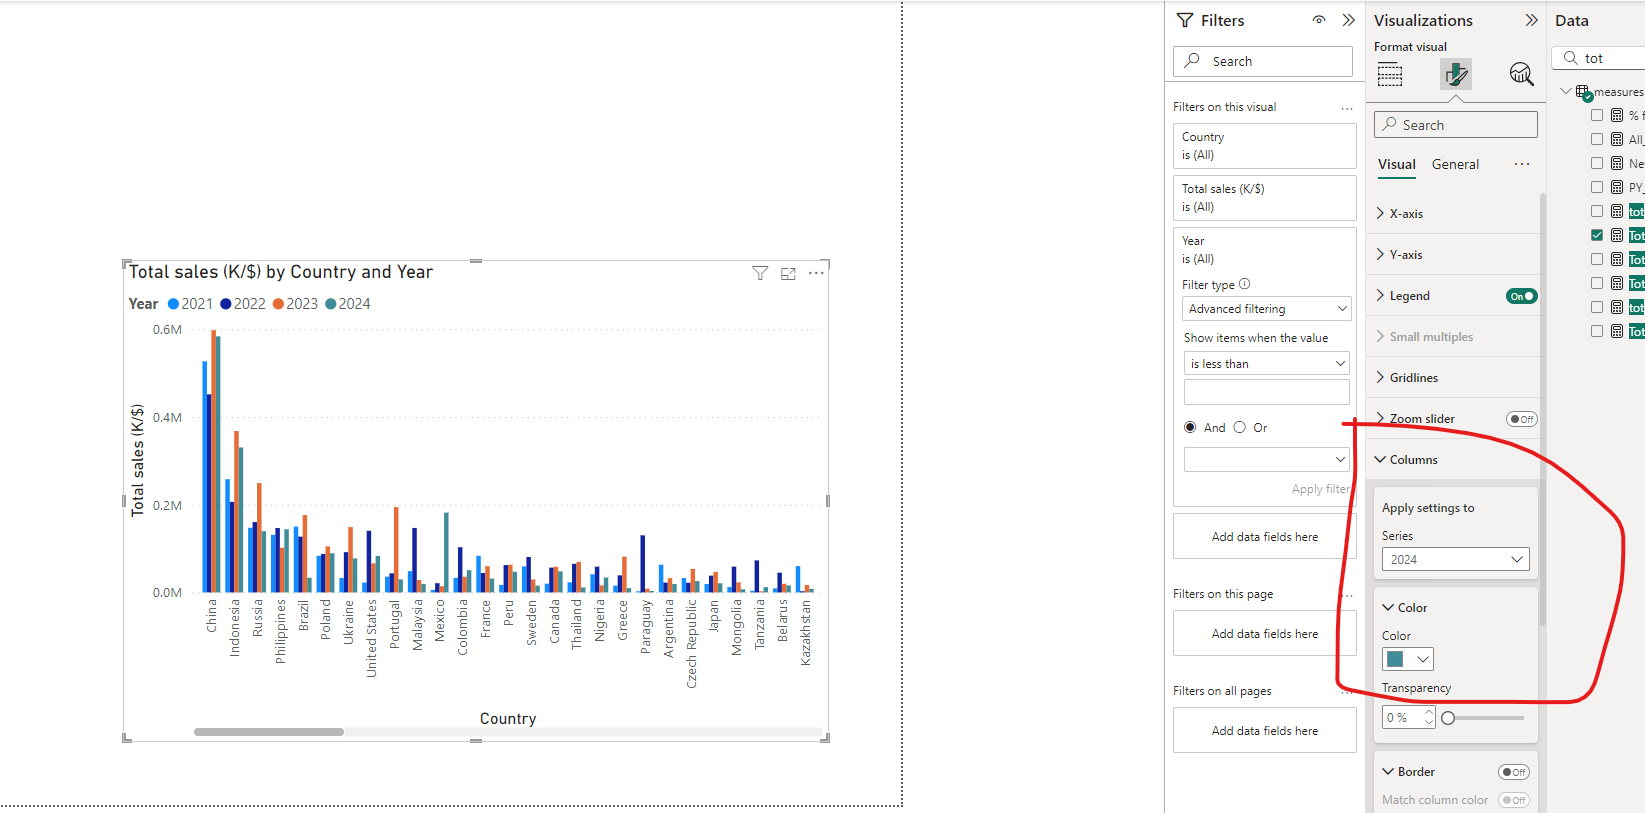Click the Apply filter link

(x=1321, y=489)
